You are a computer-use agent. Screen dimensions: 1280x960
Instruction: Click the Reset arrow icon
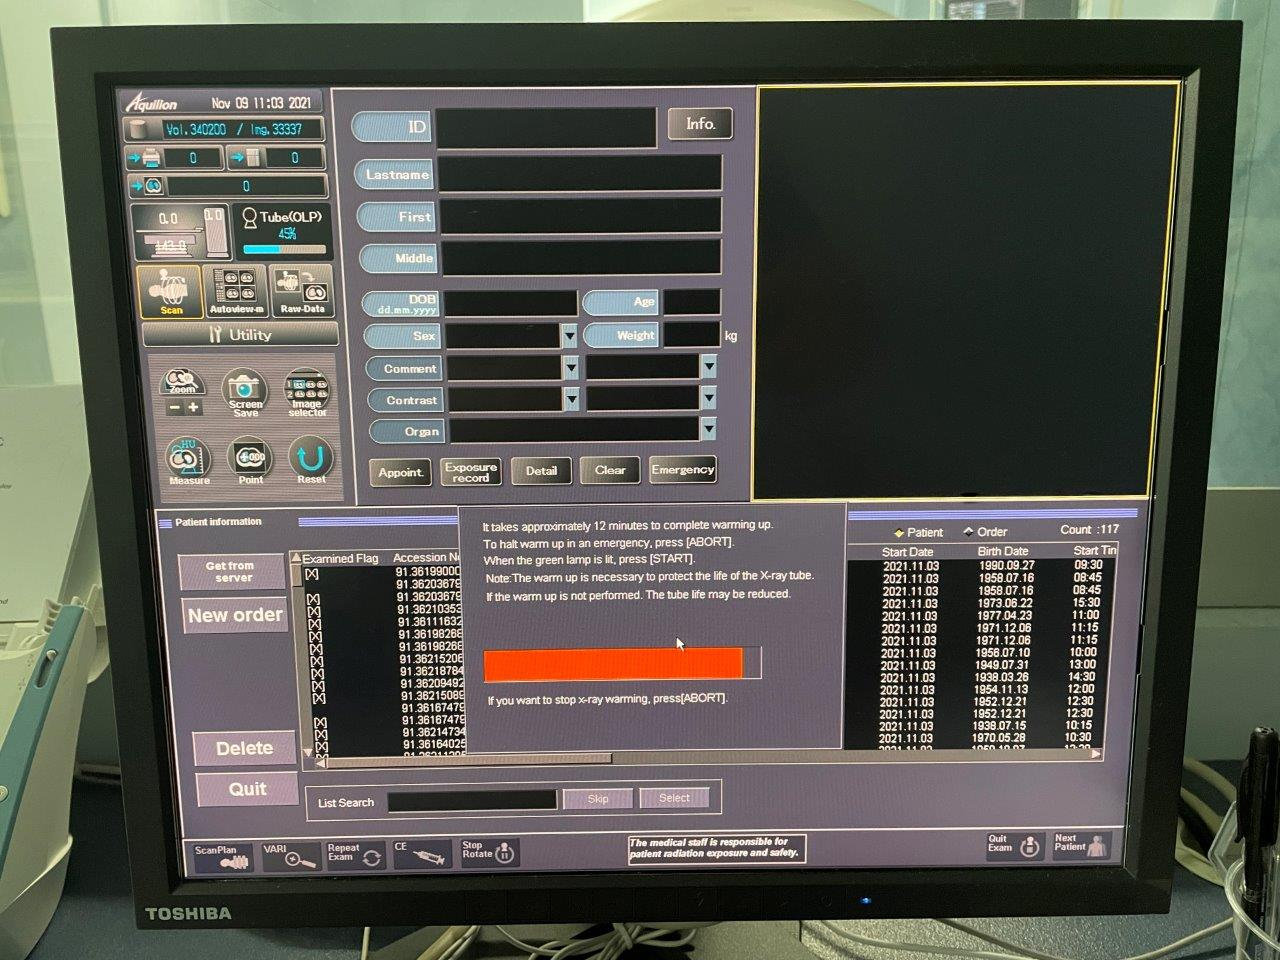(311, 461)
